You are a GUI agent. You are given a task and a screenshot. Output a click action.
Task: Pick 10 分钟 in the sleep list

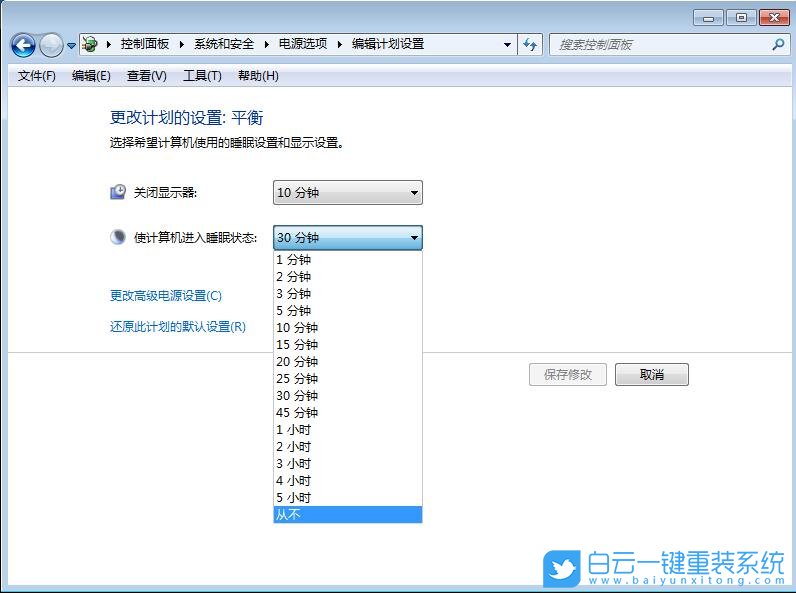[x=348, y=327]
